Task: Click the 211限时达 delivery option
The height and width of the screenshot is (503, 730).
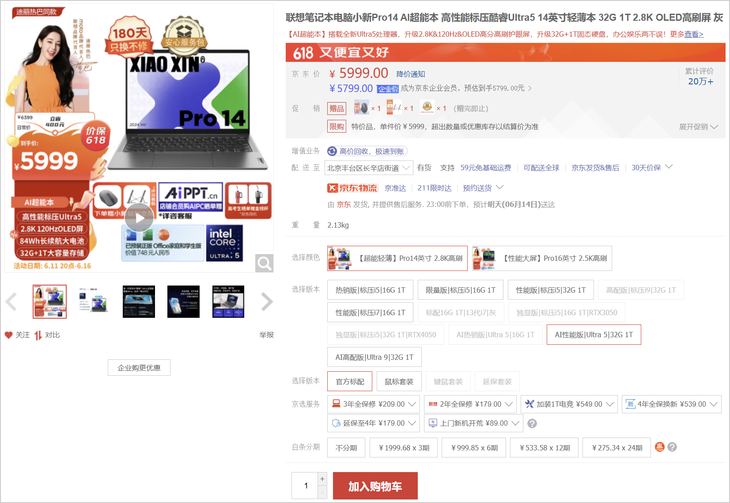Action: click(434, 188)
